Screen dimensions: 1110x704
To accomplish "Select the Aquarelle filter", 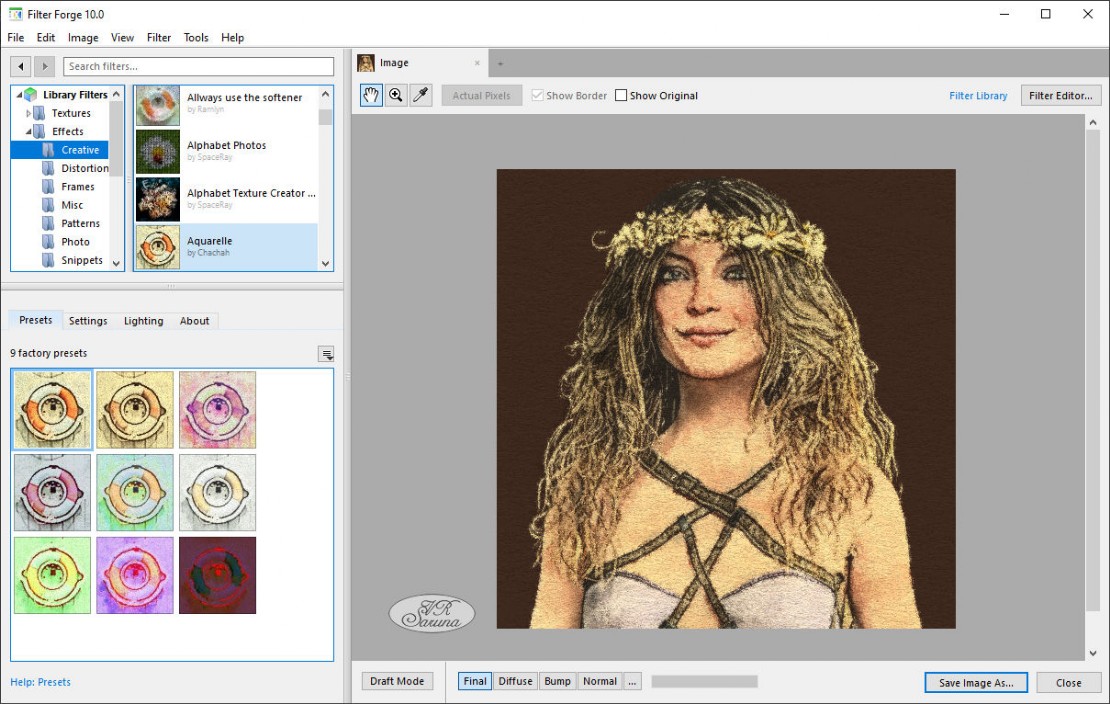I will [226, 246].
